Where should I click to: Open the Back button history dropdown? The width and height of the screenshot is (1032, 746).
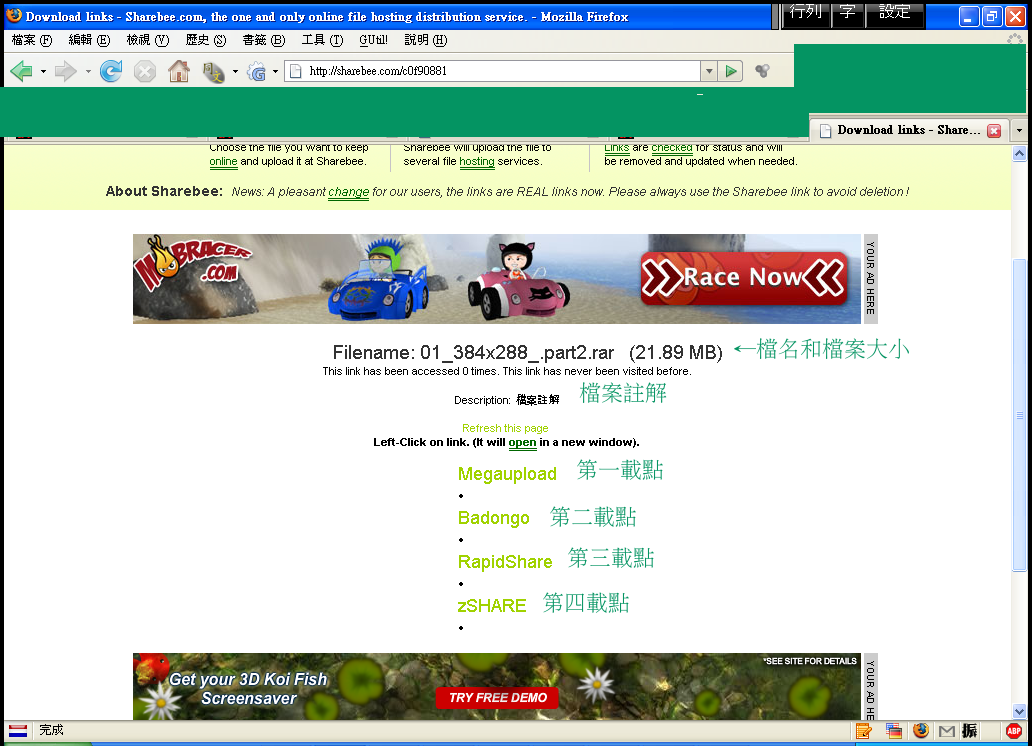tap(43, 71)
